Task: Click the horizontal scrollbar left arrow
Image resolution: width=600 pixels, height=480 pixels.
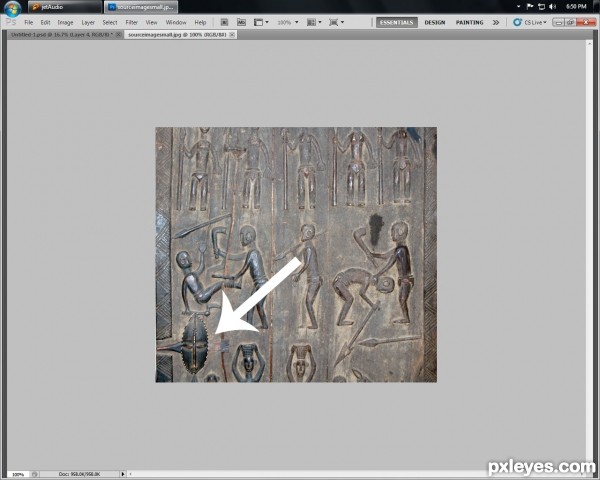Action: (x=130, y=474)
